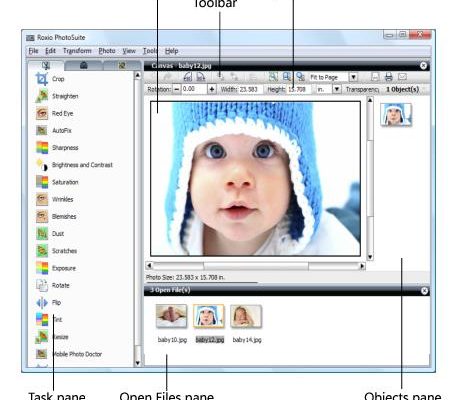Open Brightness and Contrast tool

click(x=74, y=165)
